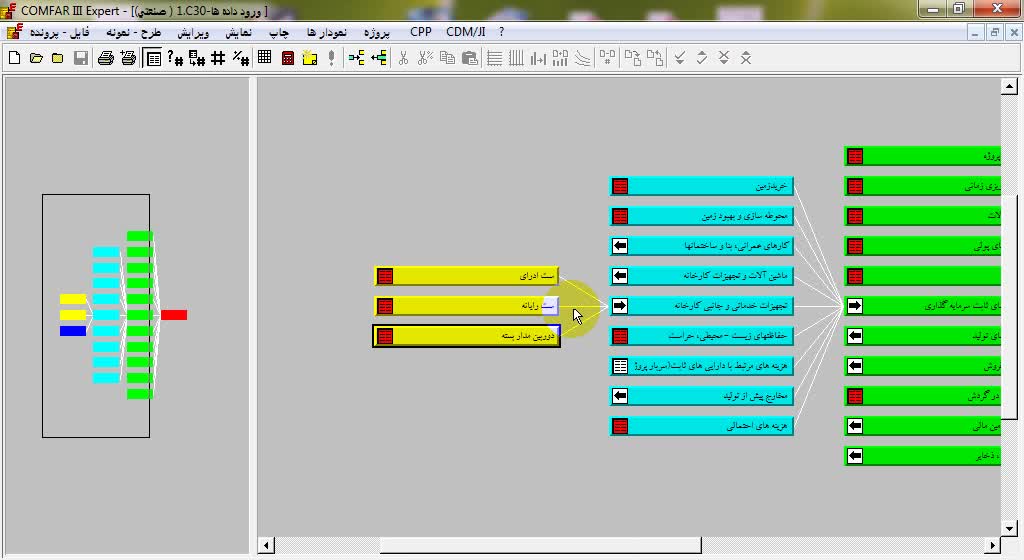Collapse the تجهیزات خدماتی و جانبی کارخانه node arrow
This screenshot has width=1024, height=560.
(620, 306)
